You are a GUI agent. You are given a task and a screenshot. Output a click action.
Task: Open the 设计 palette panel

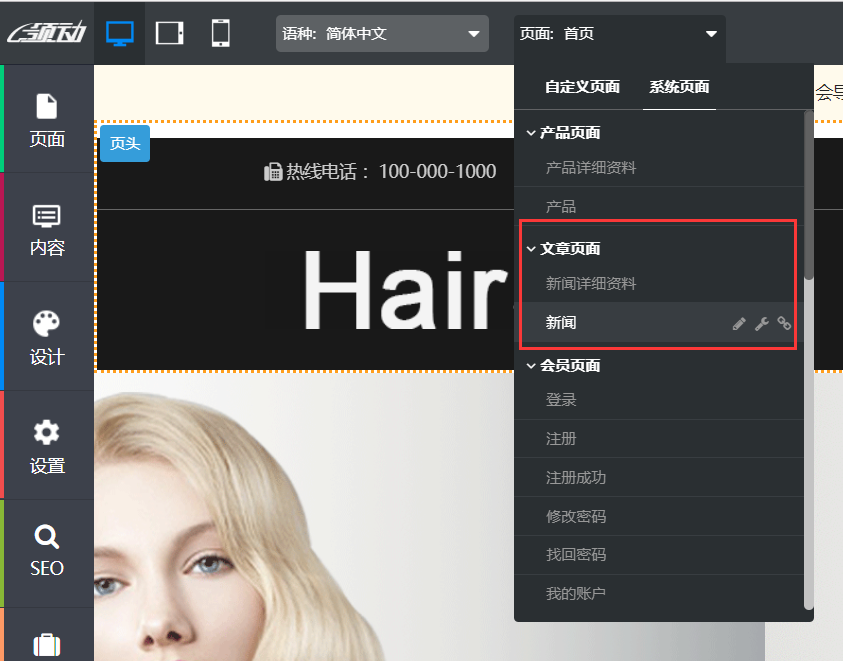pyautogui.click(x=47, y=337)
